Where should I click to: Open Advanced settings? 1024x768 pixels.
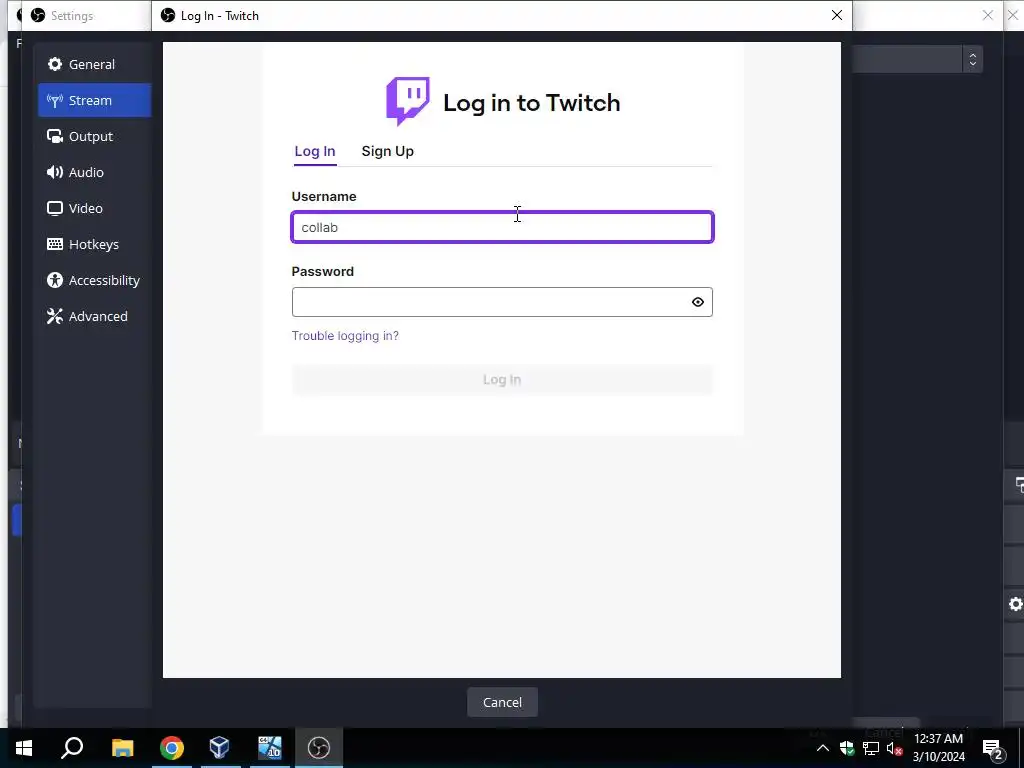[x=94, y=315]
